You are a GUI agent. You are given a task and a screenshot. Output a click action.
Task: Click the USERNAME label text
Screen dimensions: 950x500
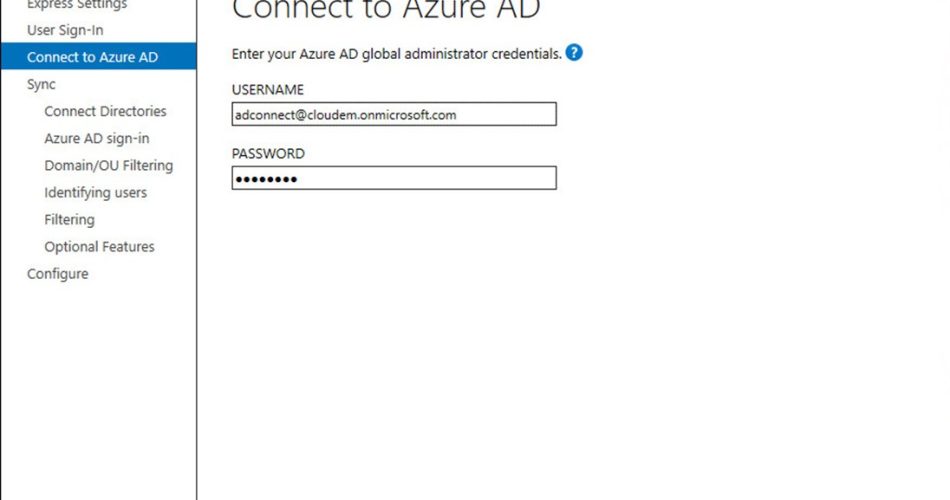point(267,90)
